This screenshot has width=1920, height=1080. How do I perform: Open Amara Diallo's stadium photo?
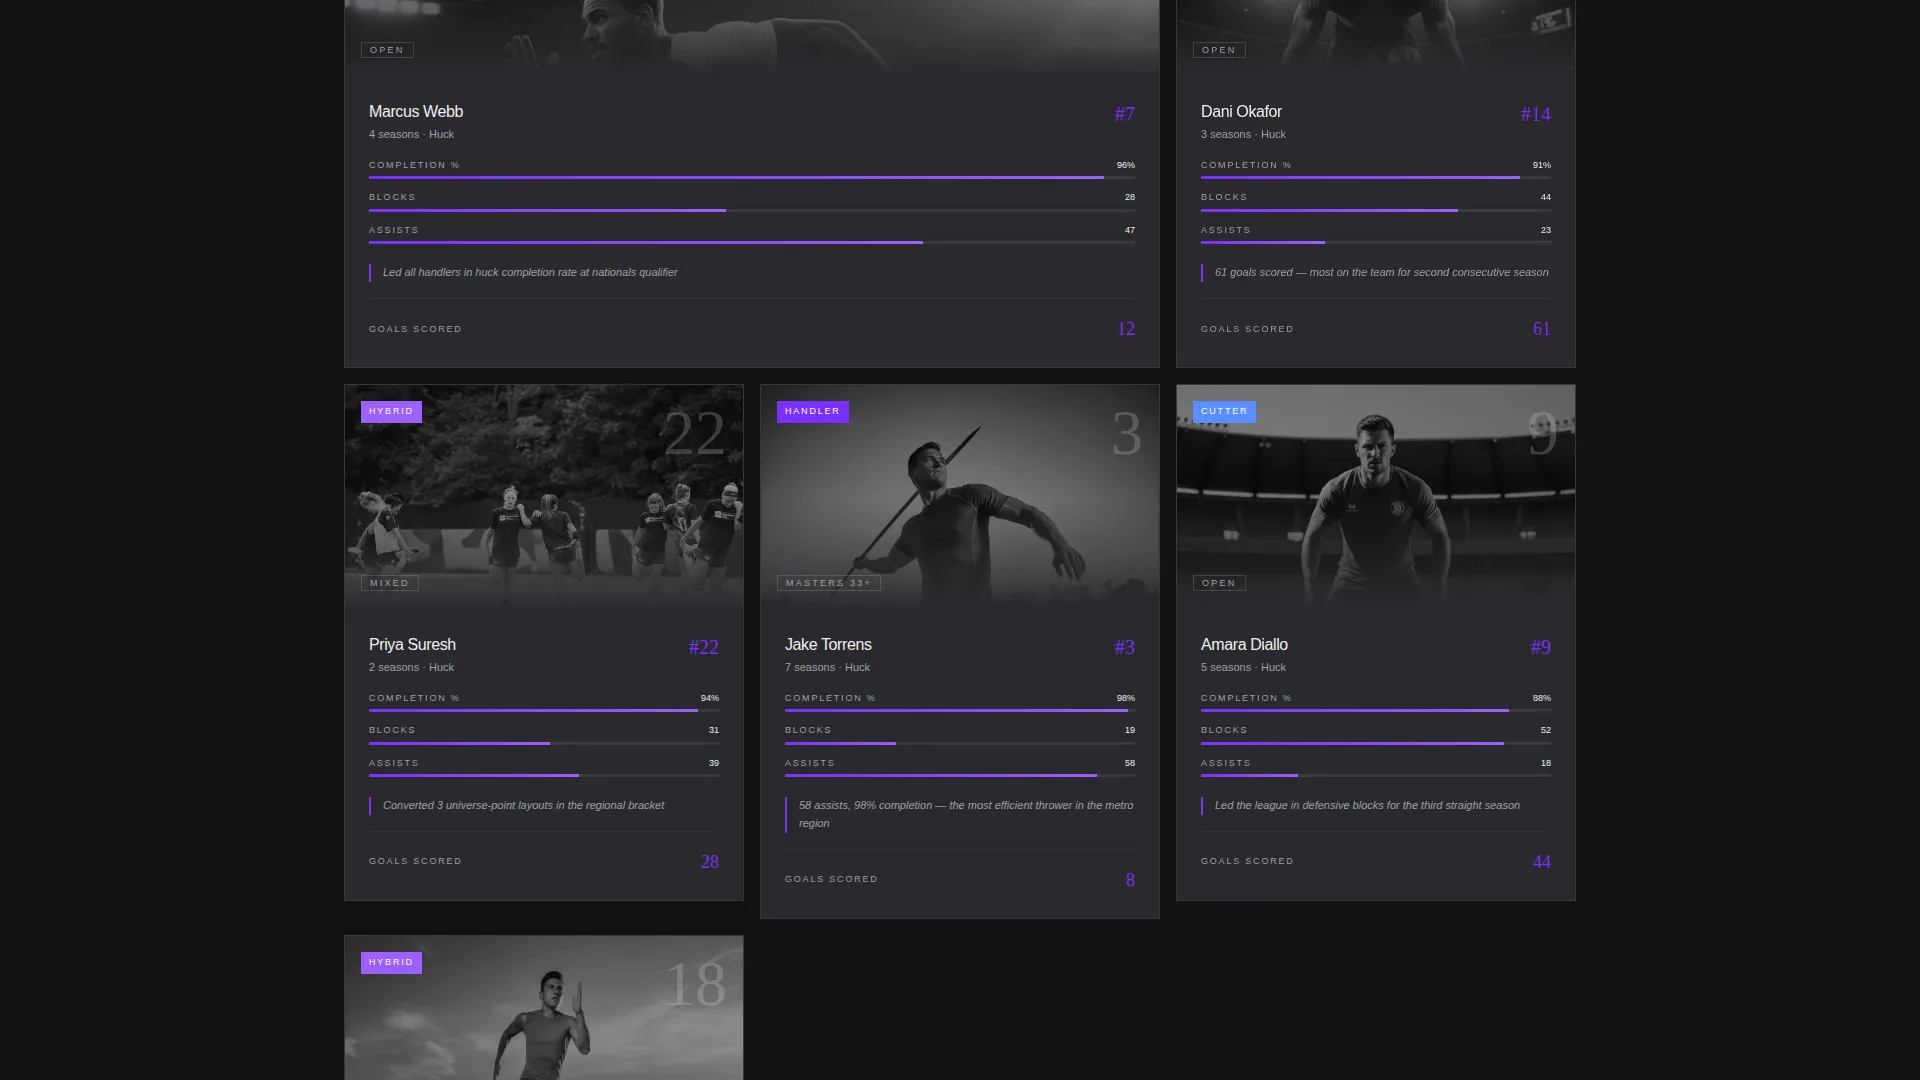click(x=1376, y=497)
